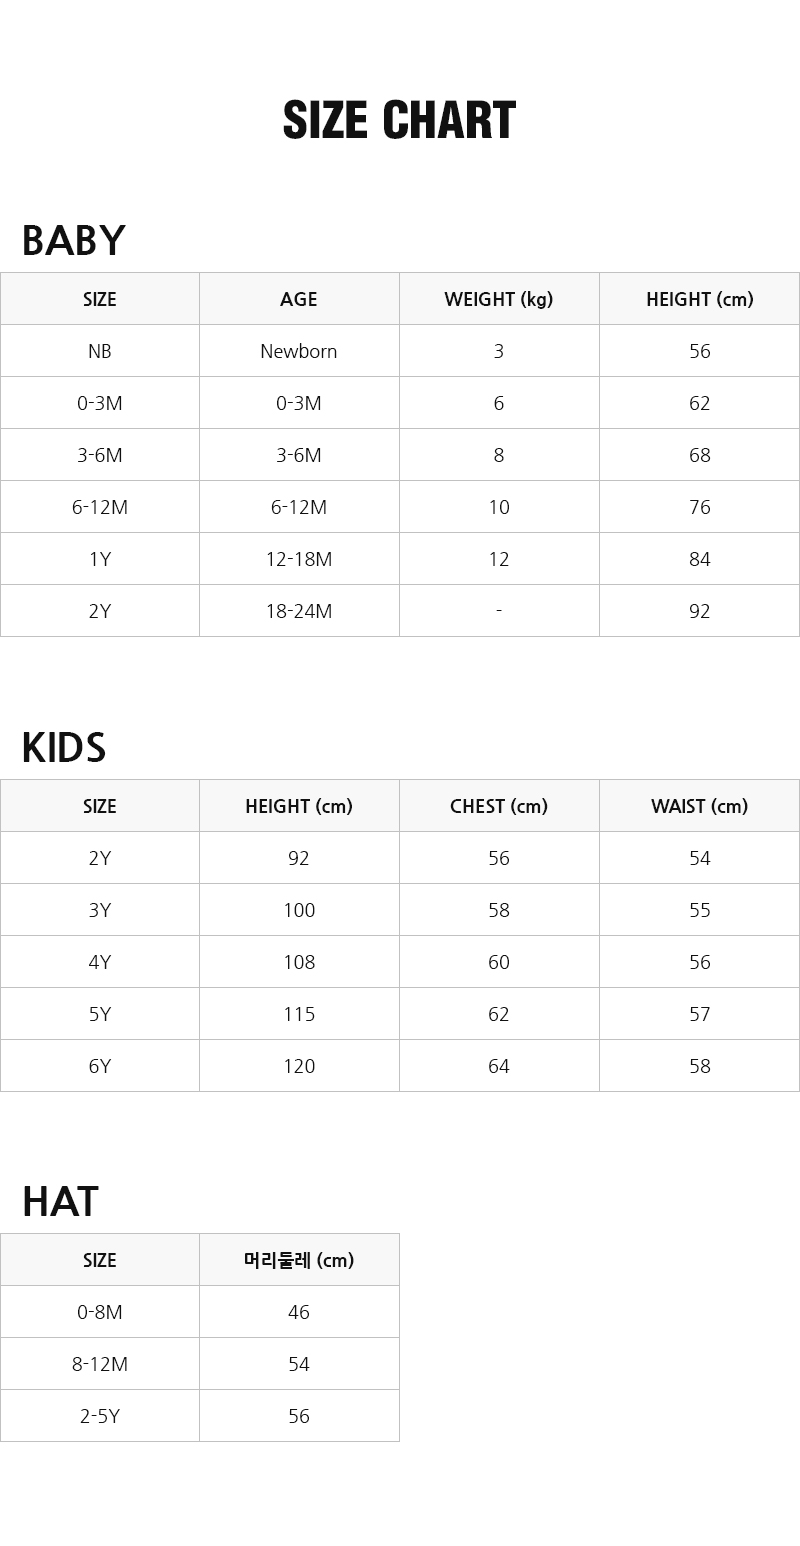Click the SIZE CHART title
Viewport: 800px width, 1546px height.
(399, 121)
